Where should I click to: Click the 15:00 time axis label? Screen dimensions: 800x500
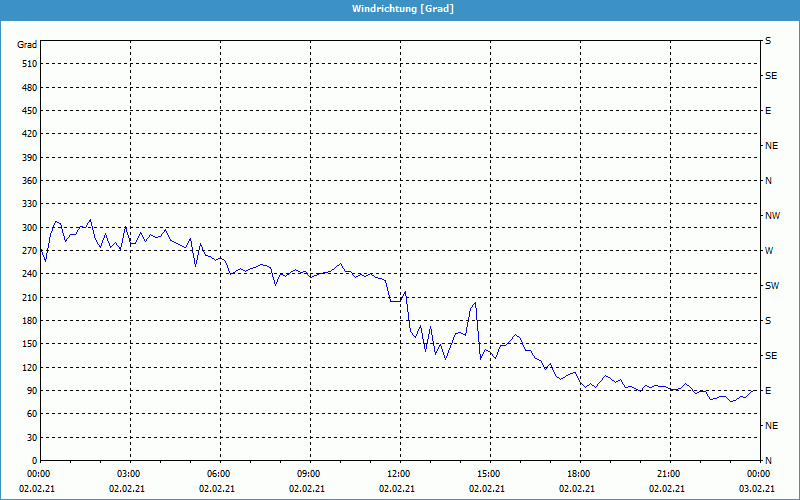489,474
